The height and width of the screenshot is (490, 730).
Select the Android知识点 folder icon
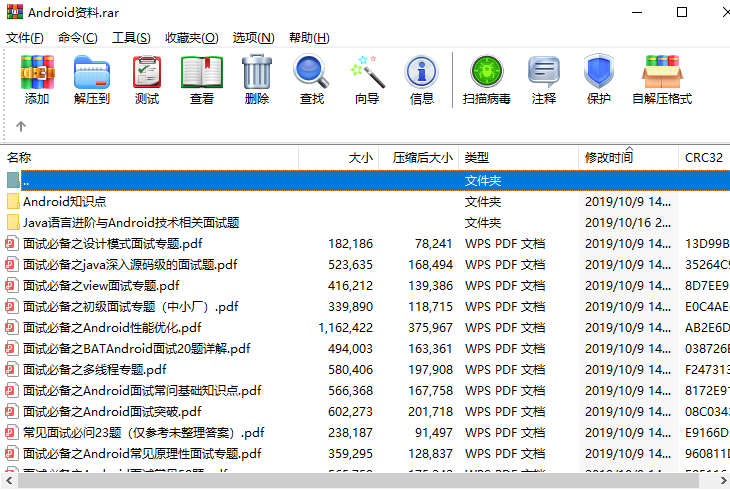pos(14,202)
